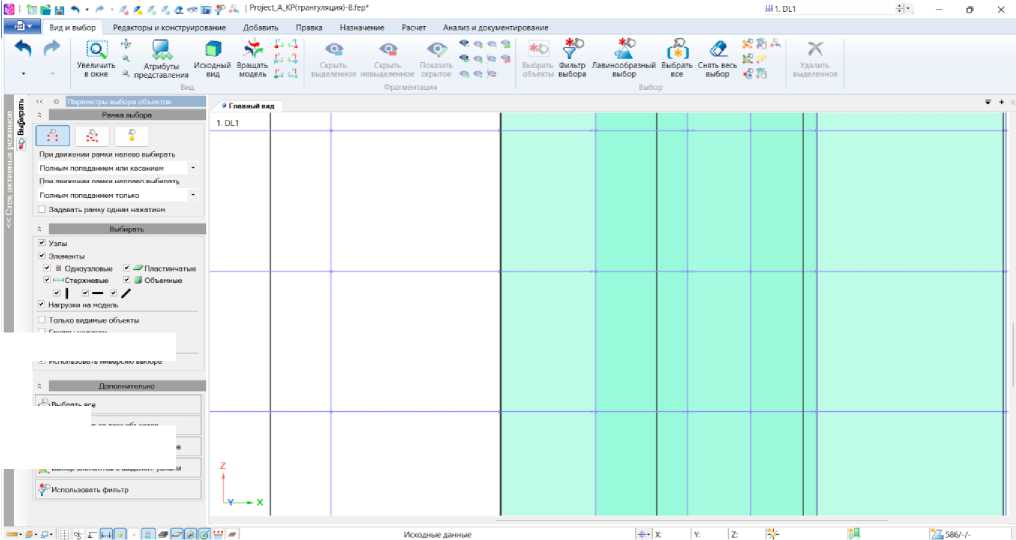Viewport: 1016px width, 540px height.
Task: Click the pan arrows icon beside Увеличить в окне
Action: click(x=126, y=44)
